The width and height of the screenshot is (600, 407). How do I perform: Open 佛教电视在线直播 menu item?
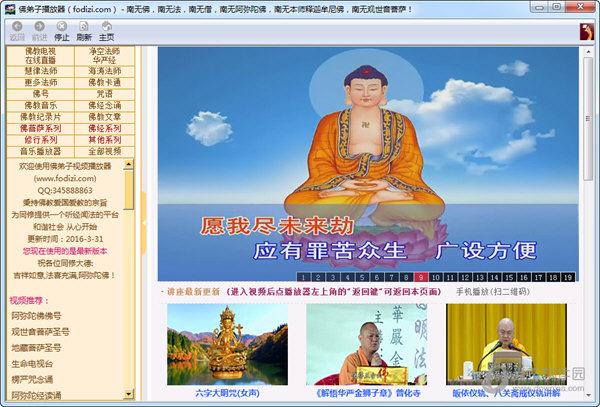point(41,56)
